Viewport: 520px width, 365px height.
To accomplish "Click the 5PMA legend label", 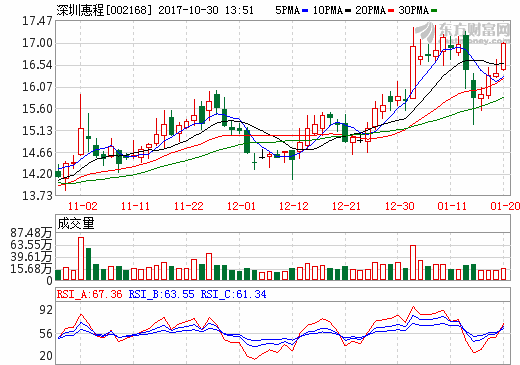I will tap(287, 10).
